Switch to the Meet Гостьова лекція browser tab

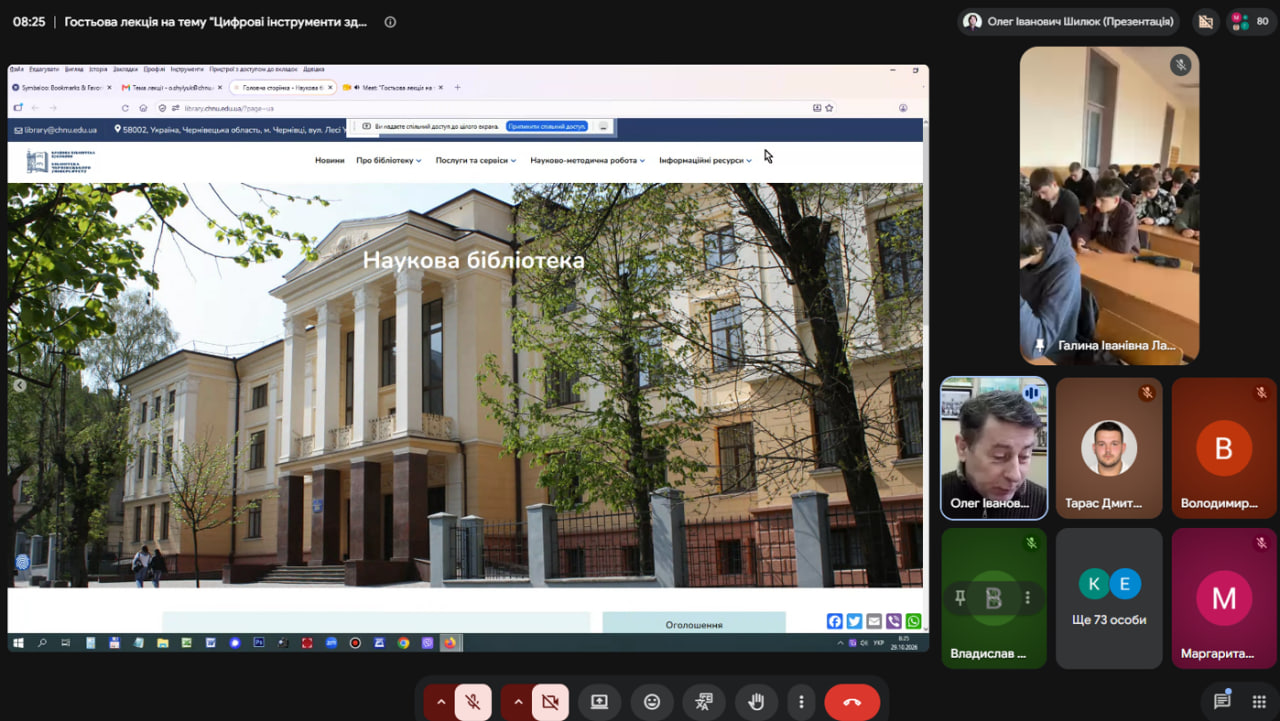[x=392, y=88]
